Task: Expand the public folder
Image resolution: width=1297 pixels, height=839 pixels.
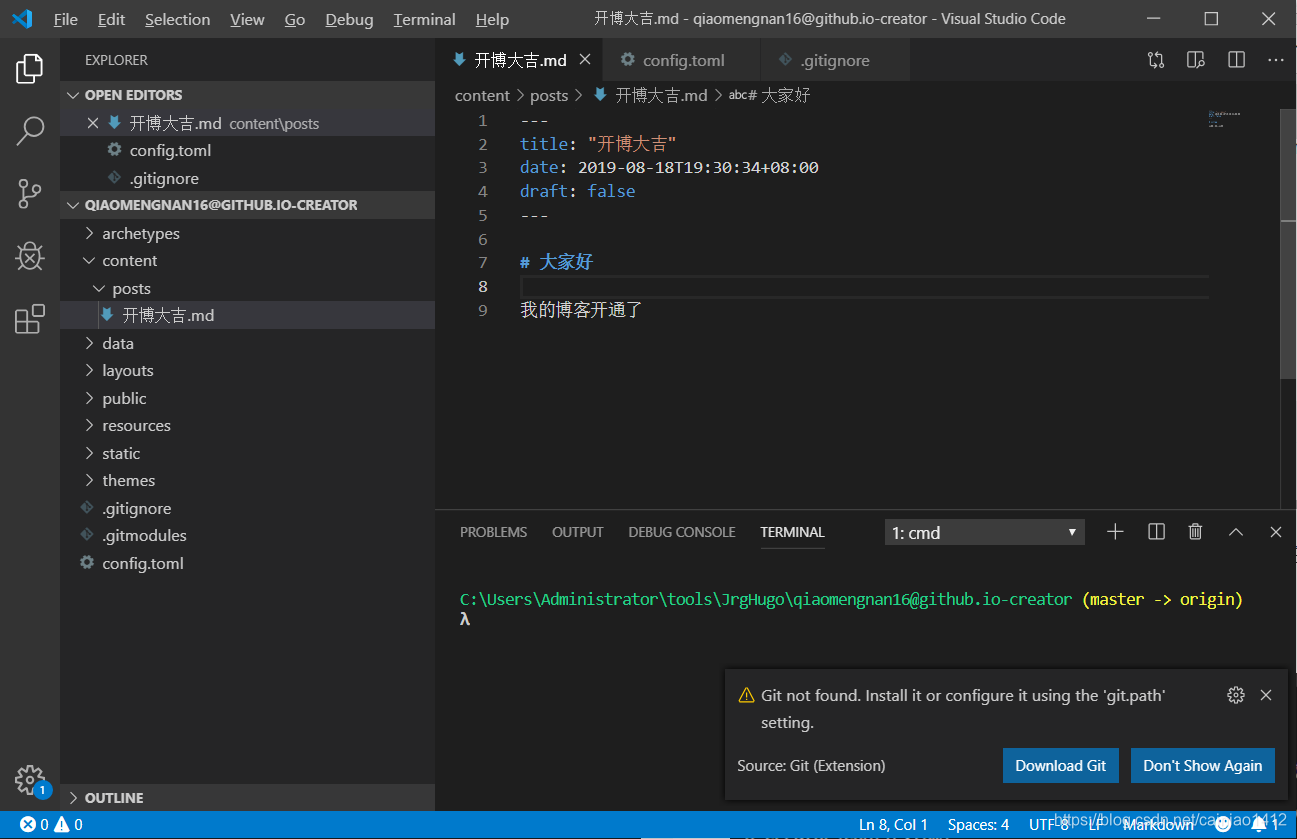Action: pyautogui.click(x=247, y=398)
